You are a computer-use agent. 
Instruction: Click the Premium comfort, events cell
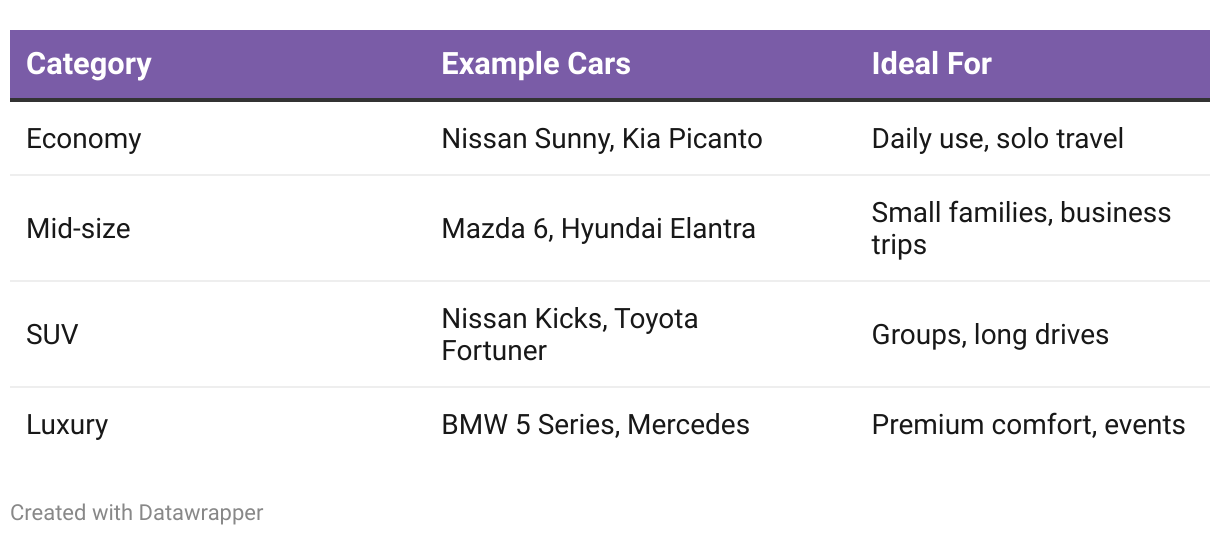point(1028,424)
